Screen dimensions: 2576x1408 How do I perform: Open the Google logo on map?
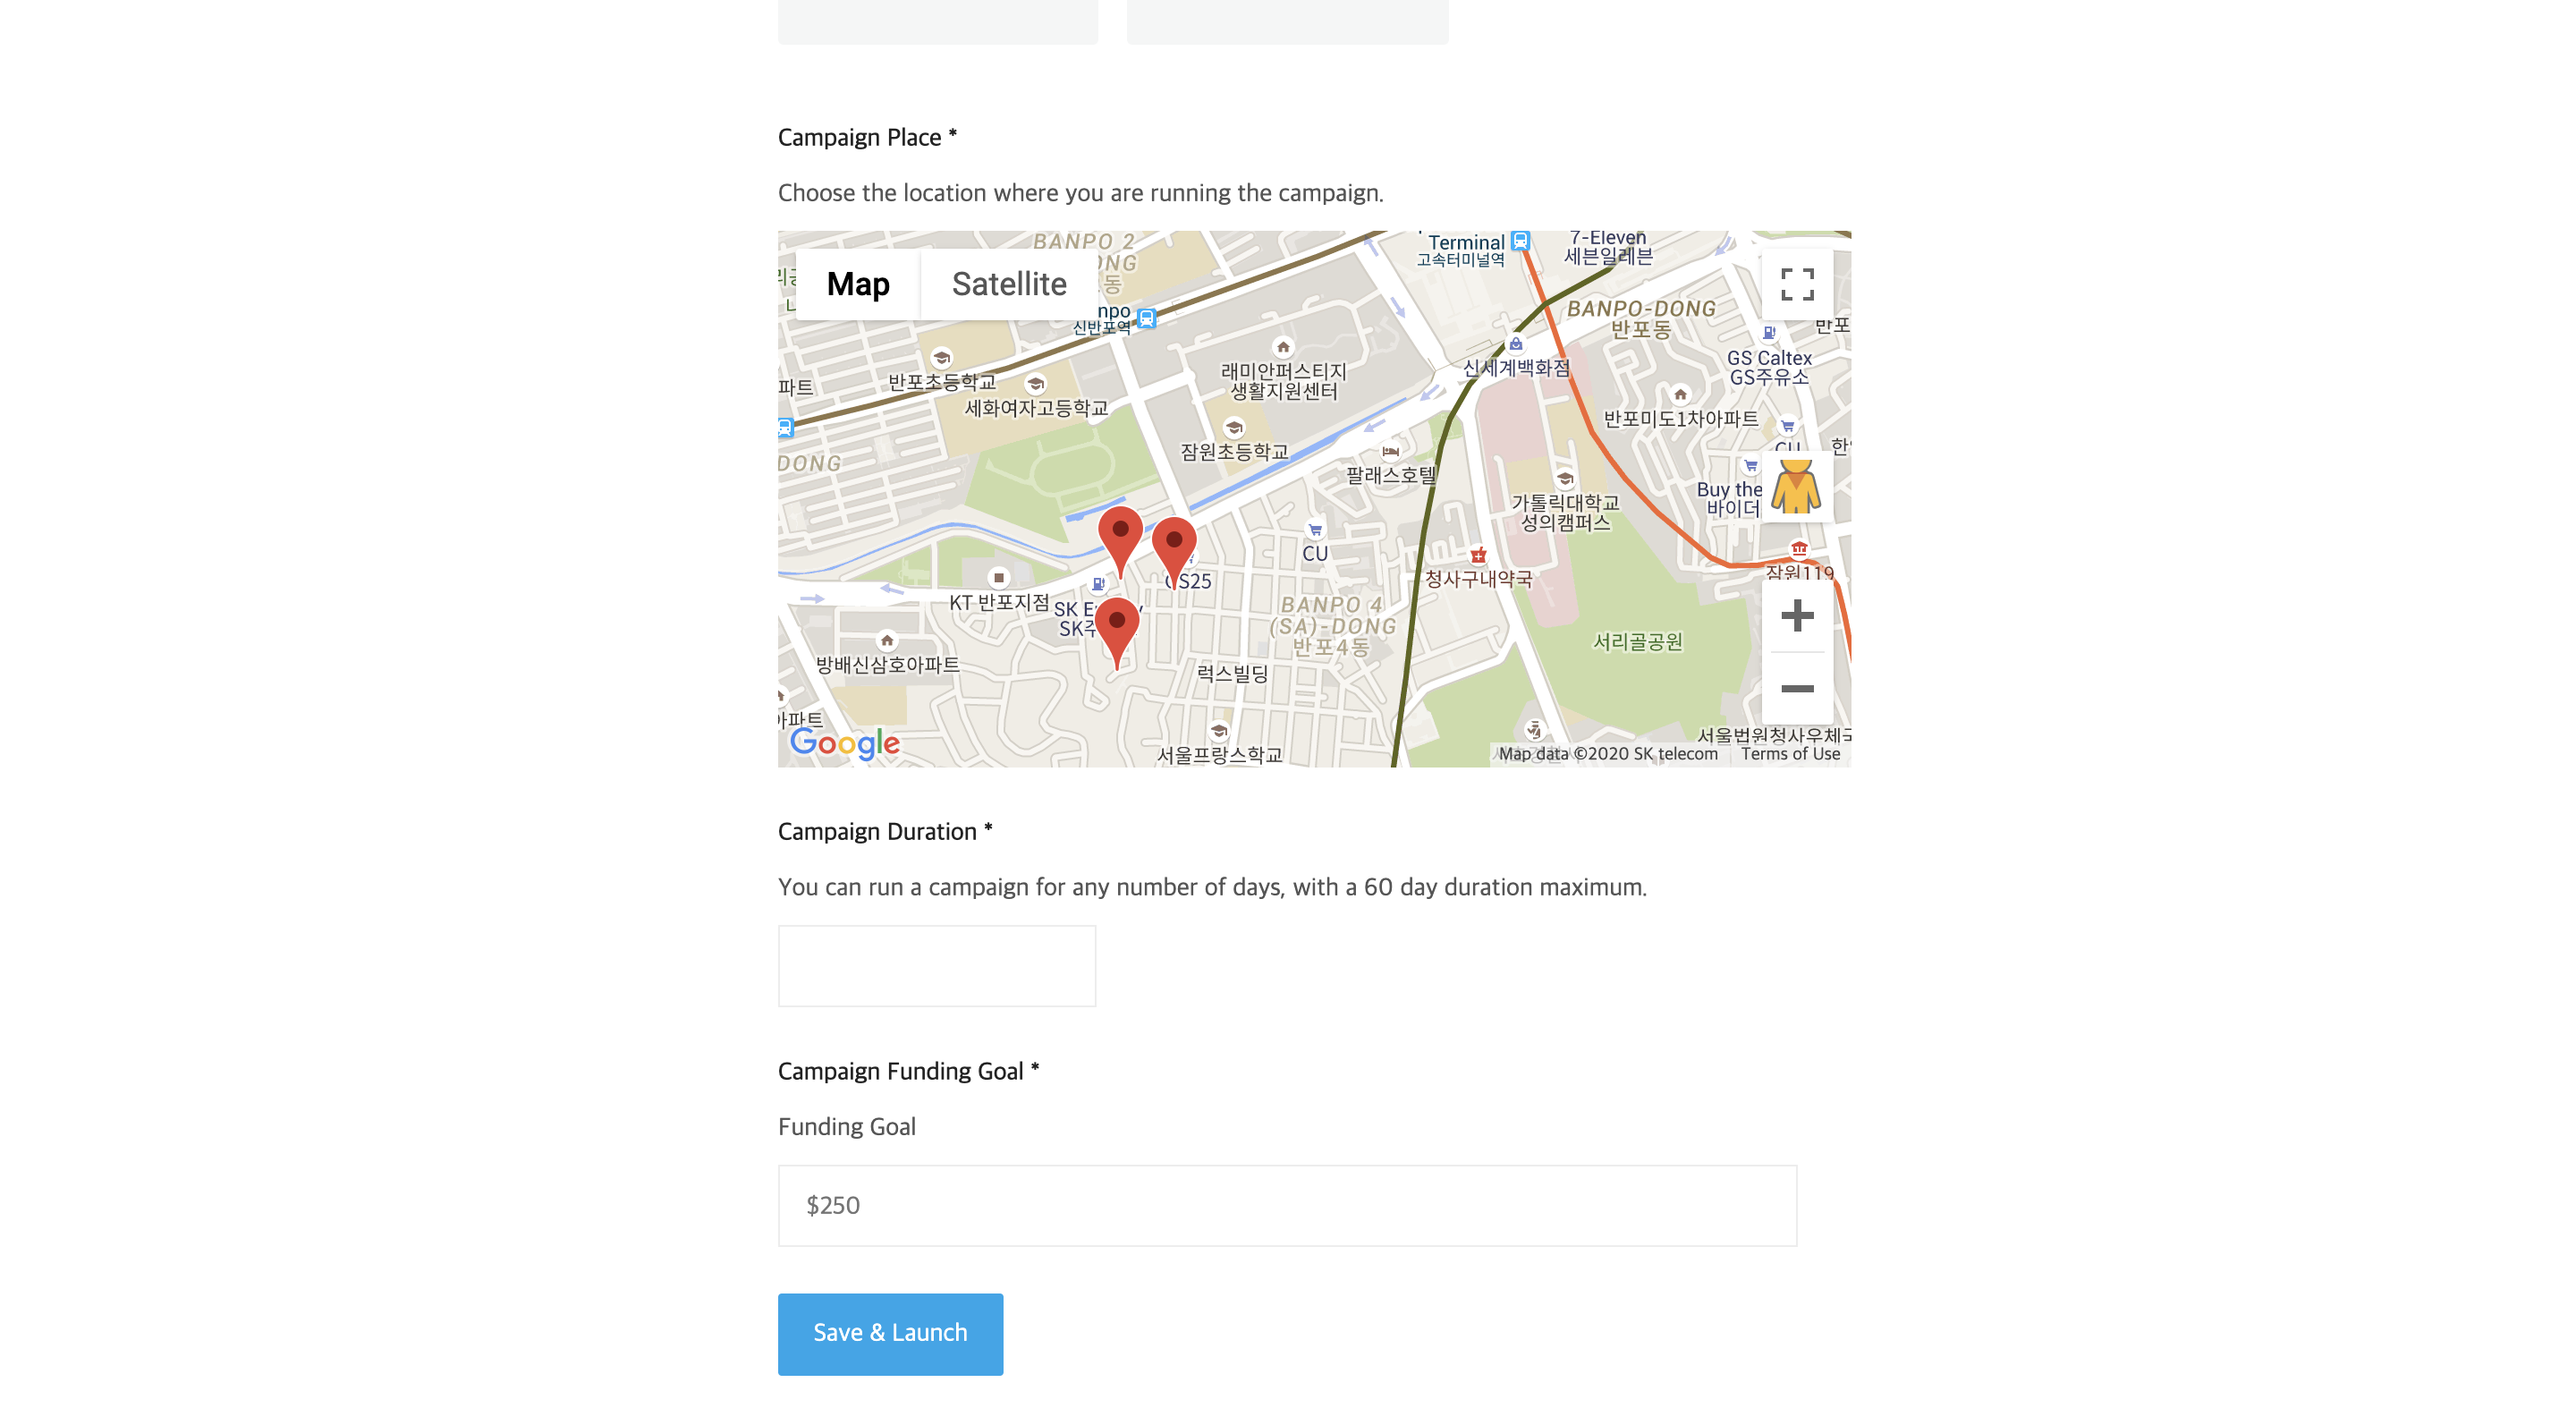(845, 743)
